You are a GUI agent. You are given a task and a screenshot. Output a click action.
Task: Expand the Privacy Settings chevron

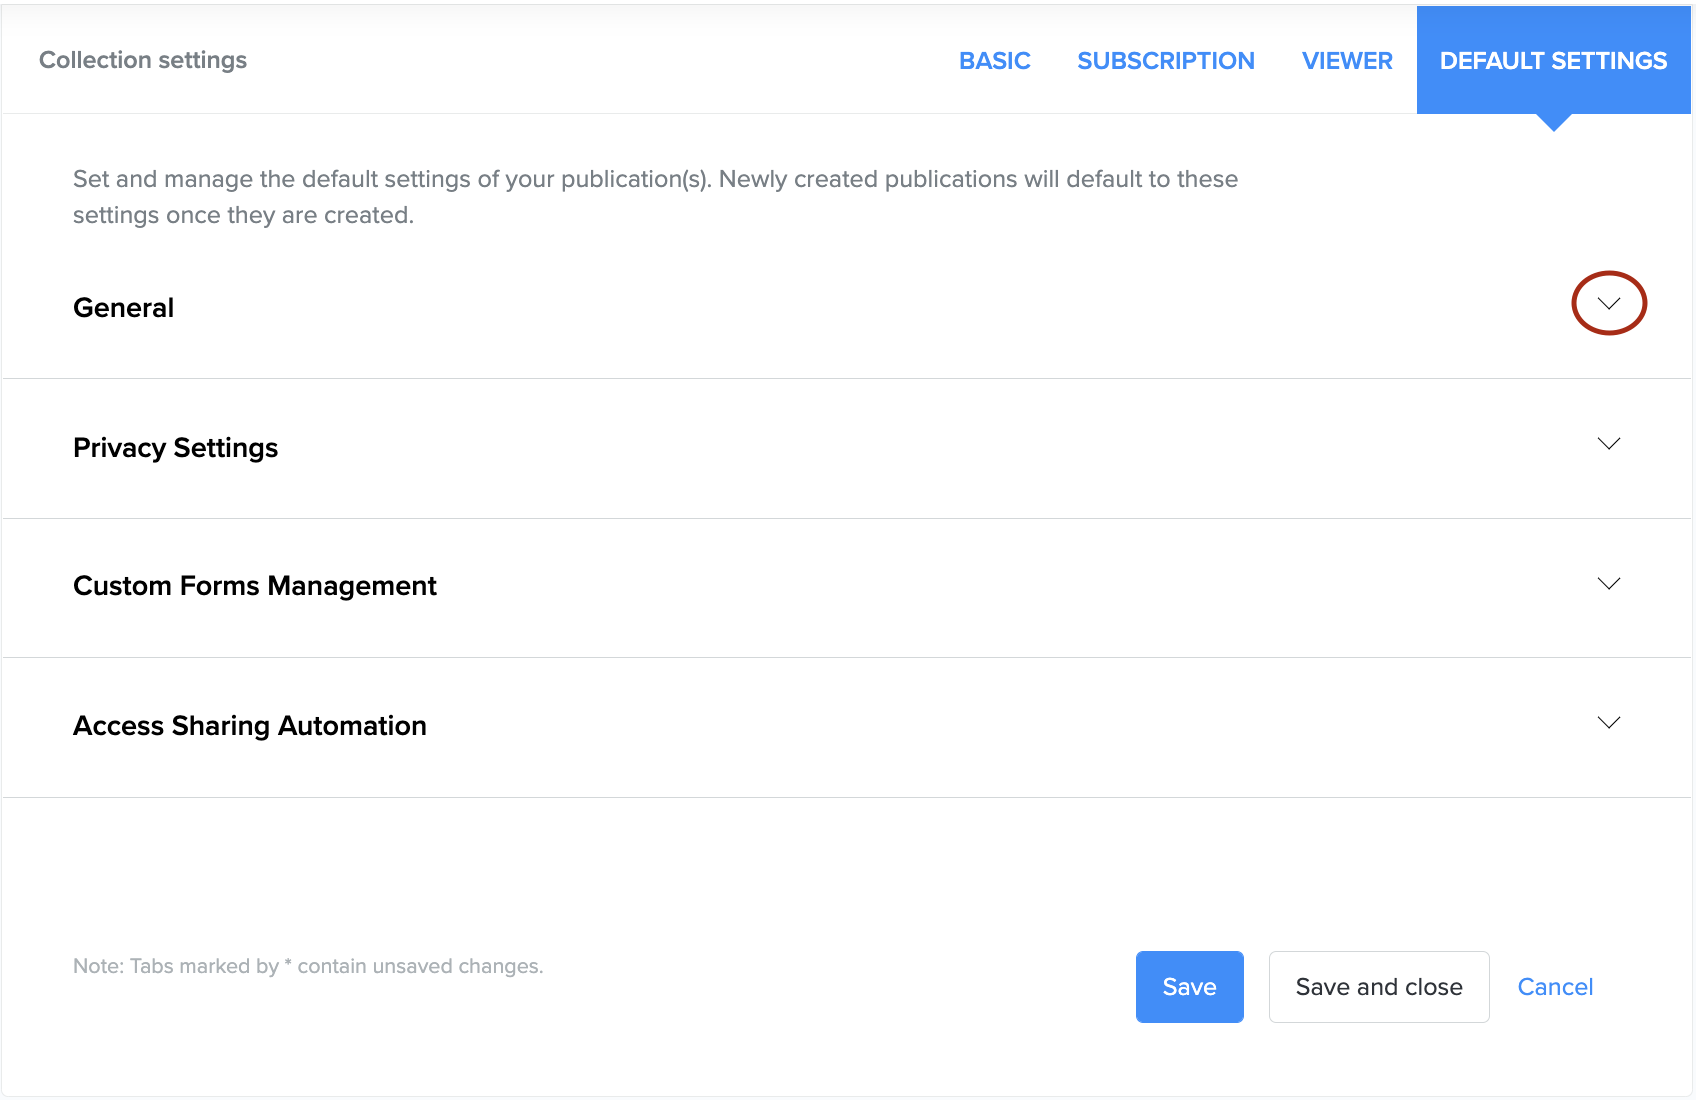(x=1608, y=444)
